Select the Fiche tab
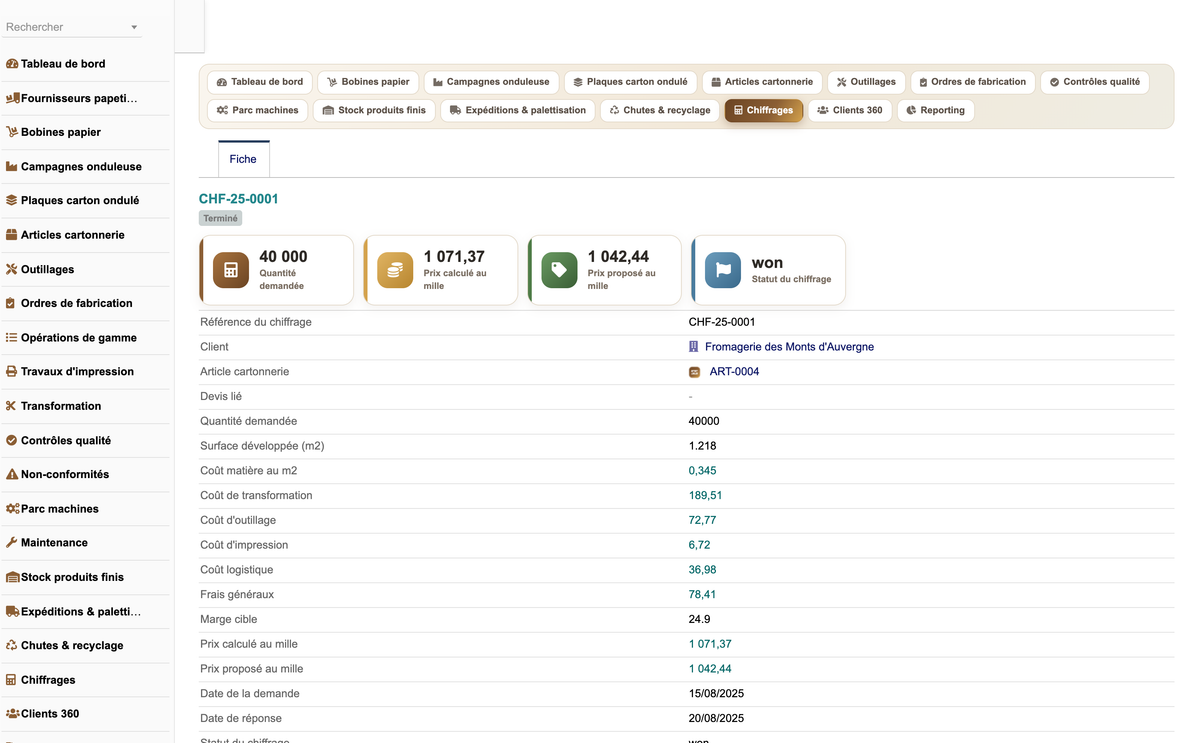The width and height of the screenshot is (1200, 743). click(x=243, y=159)
